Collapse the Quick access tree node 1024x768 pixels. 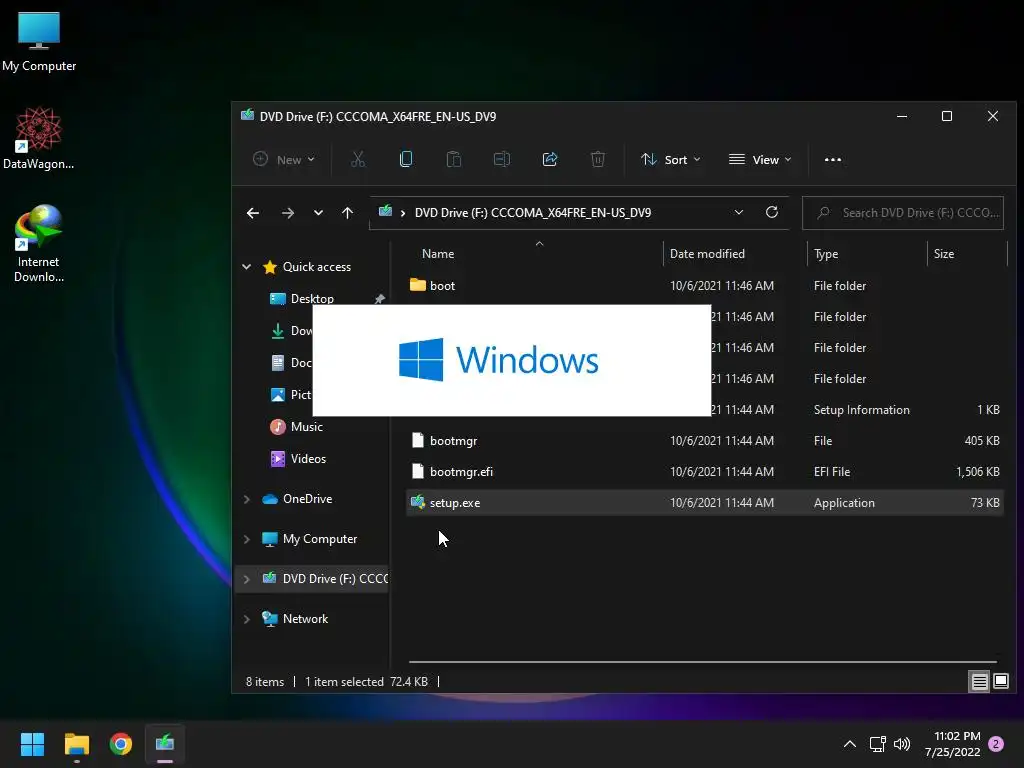tap(247, 266)
